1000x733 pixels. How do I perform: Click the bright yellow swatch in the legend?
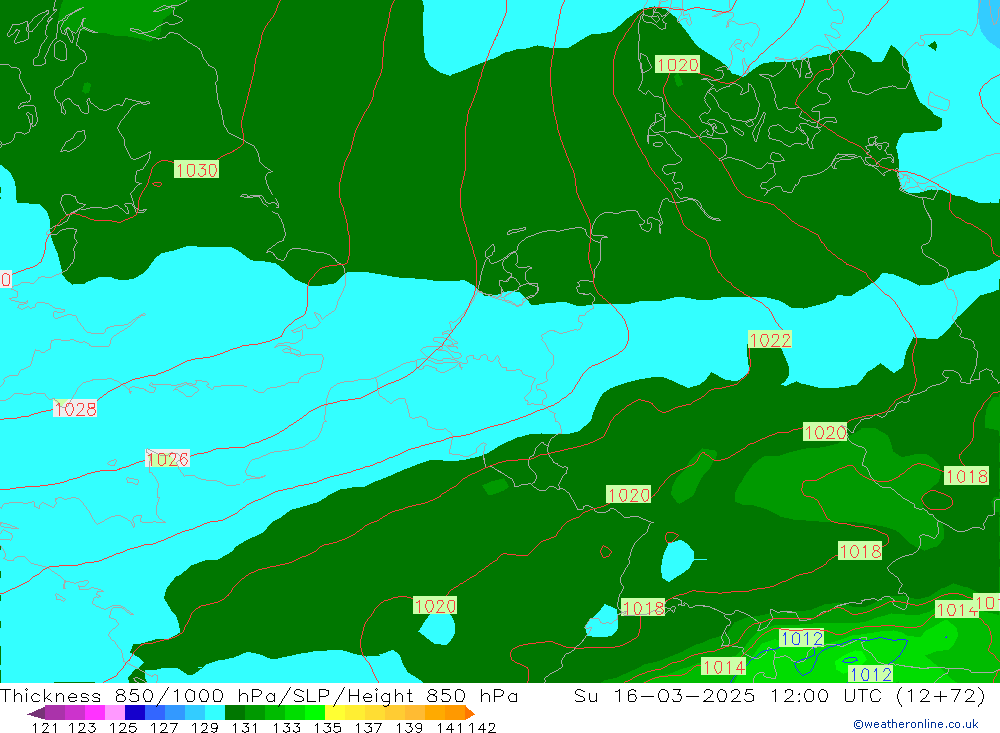[x=335, y=713]
